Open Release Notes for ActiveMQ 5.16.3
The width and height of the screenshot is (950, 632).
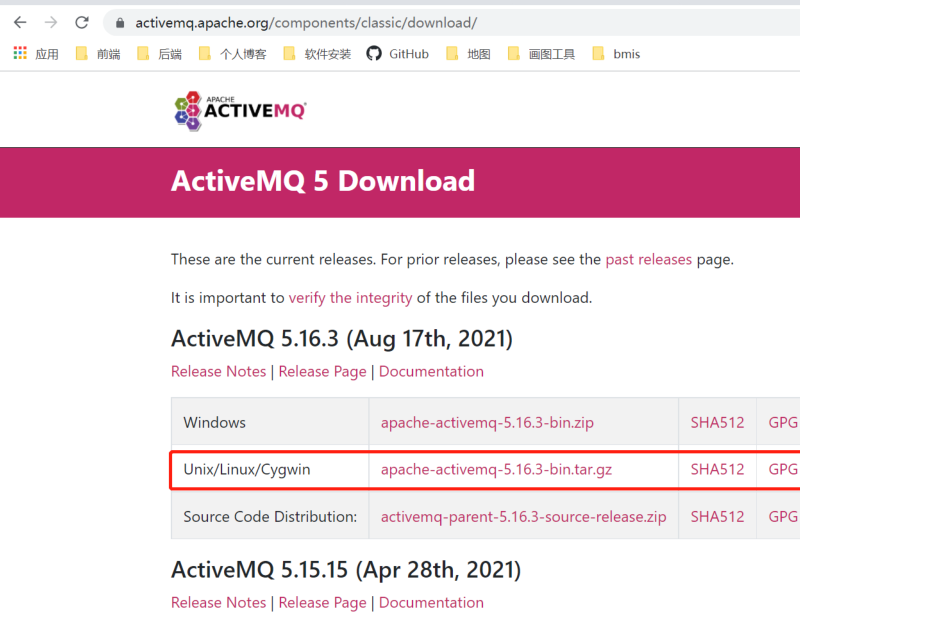point(218,371)
